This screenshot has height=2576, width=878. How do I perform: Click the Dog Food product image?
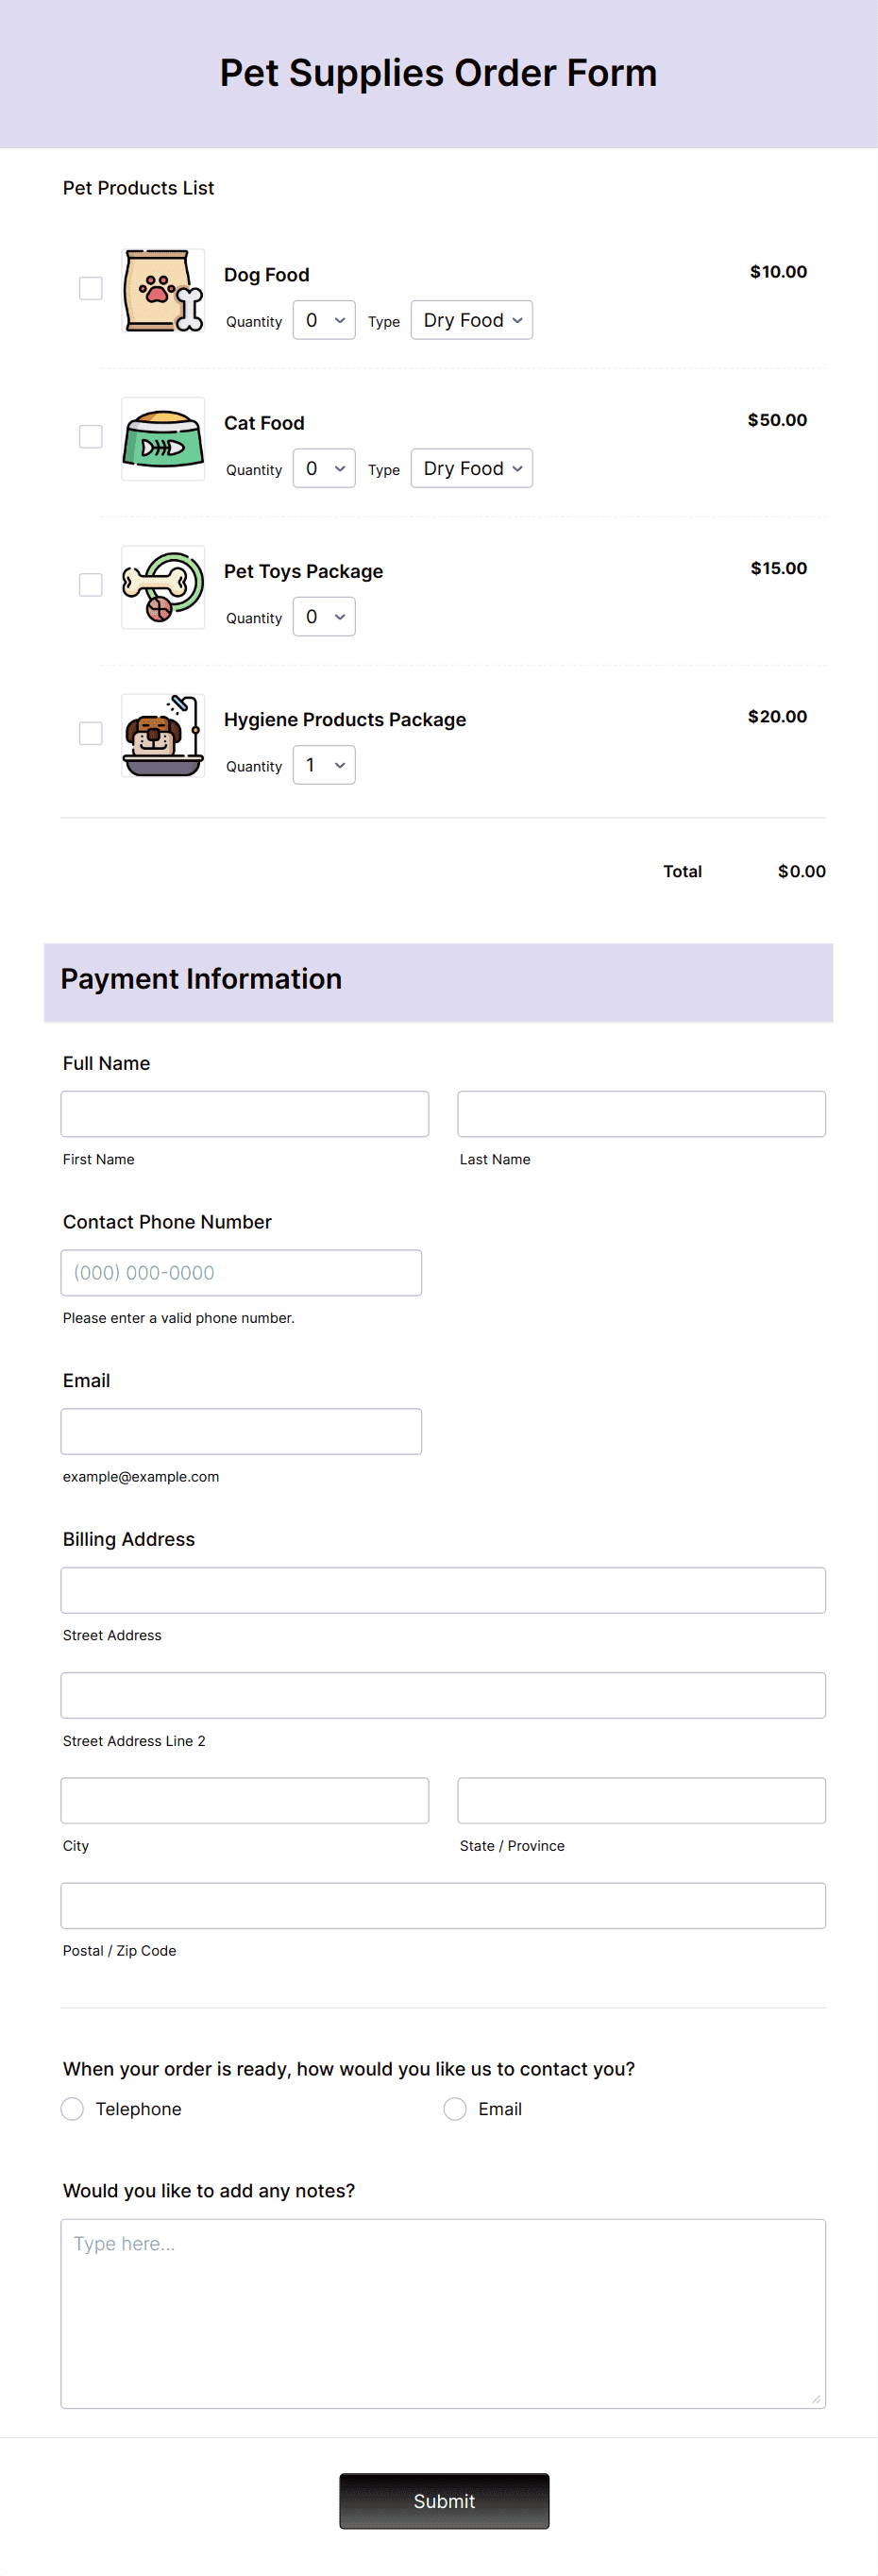tap(162, 292)
